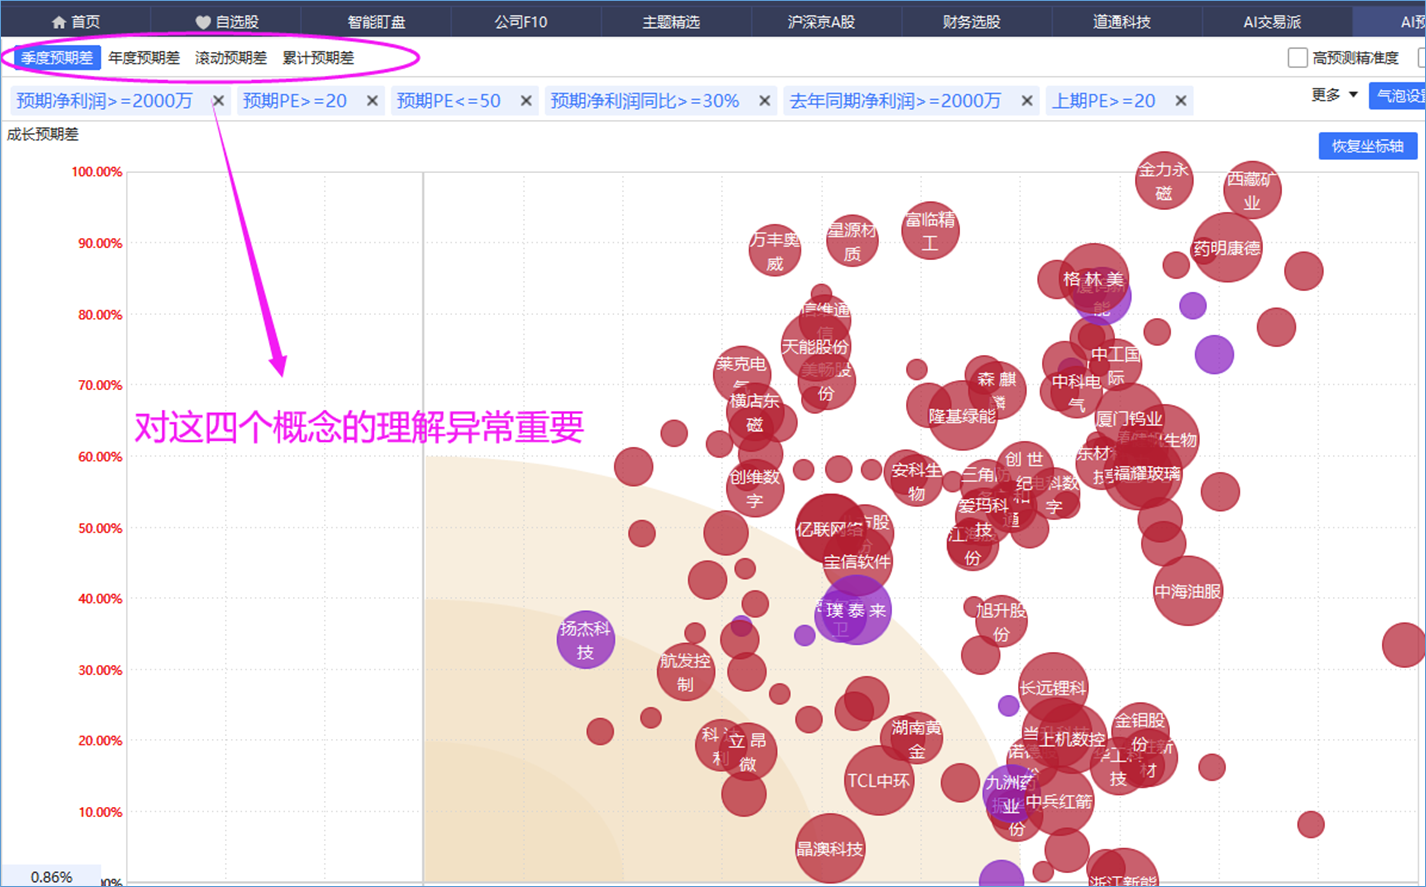Pick the 创维数字 bubble

(755, 489)
